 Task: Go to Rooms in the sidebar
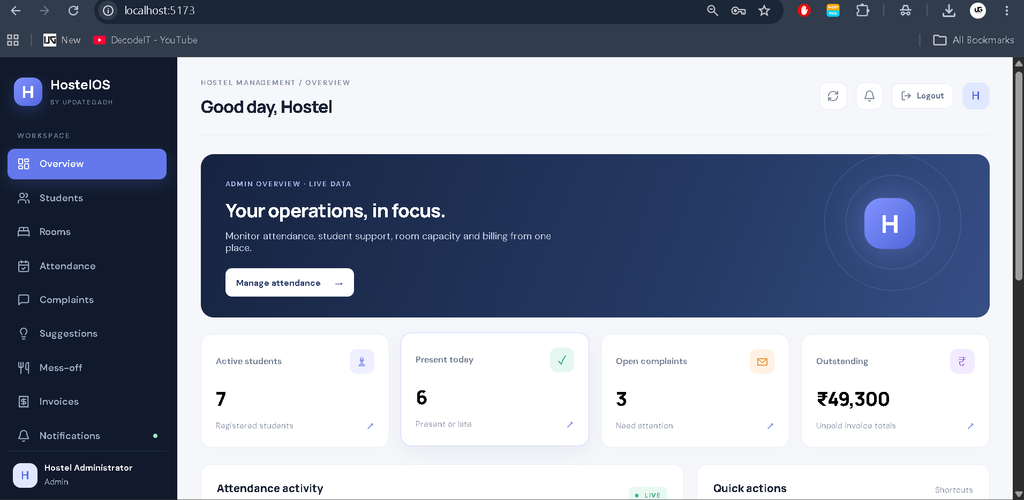pyautogui.click(x=87, y=232)
